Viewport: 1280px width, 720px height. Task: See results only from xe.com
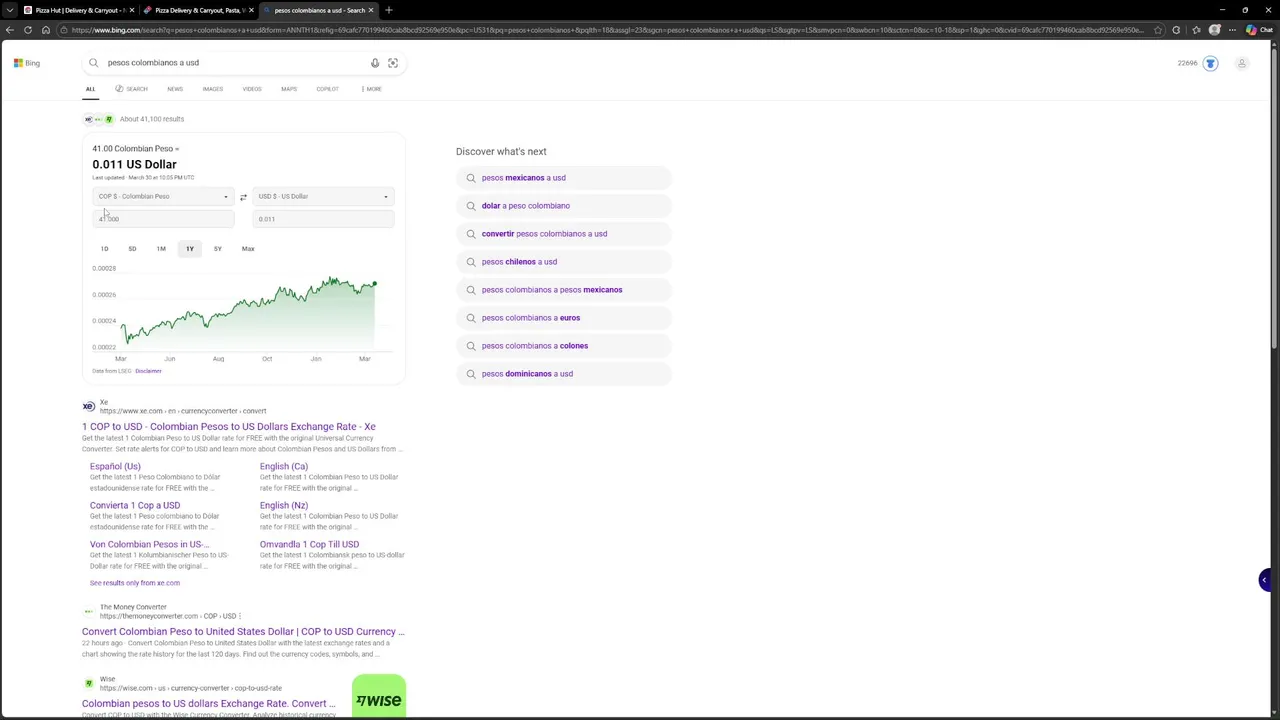135,583
